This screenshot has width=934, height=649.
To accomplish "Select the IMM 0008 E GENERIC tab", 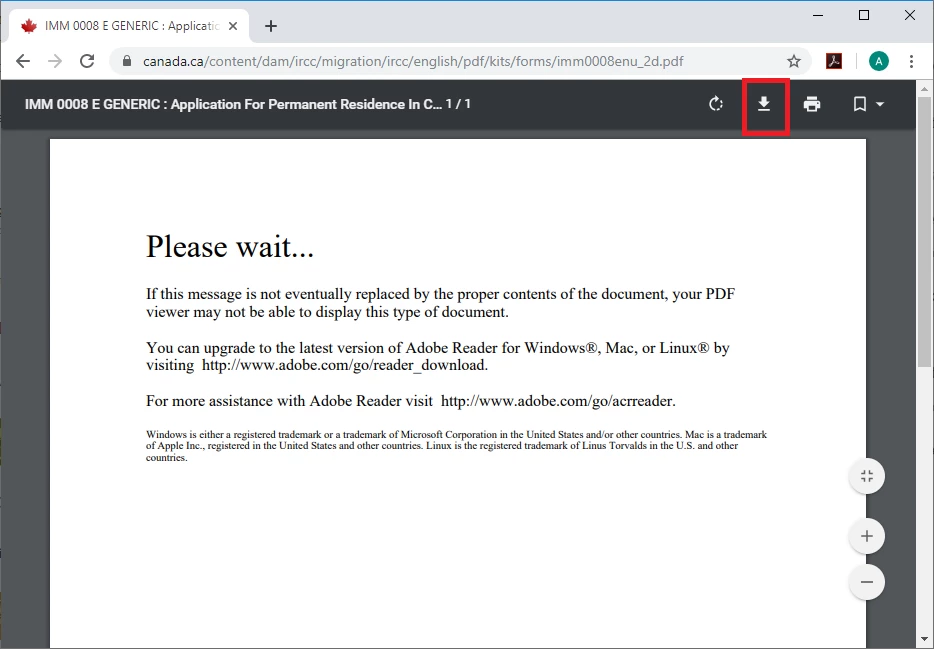I will pos(129,26).
